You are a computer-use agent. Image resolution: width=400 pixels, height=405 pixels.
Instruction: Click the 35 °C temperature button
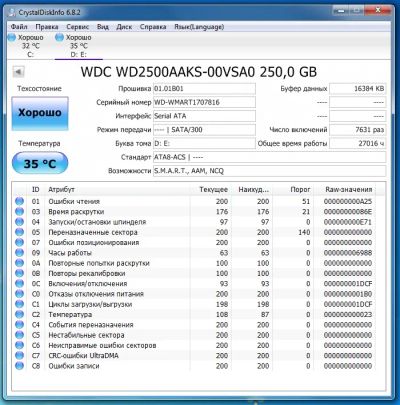point(40,163)
